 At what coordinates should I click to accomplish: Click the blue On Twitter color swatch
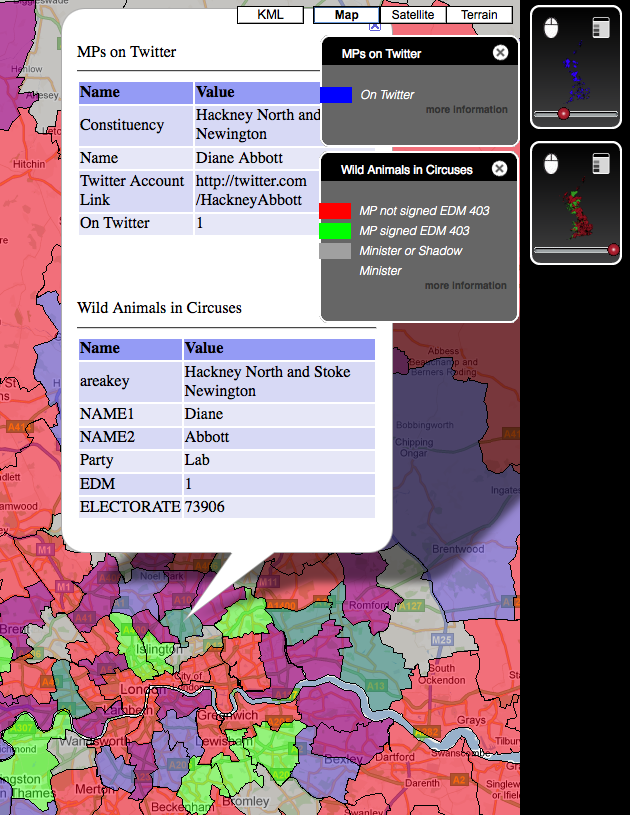pyautogui.click(x=336, y=95)
